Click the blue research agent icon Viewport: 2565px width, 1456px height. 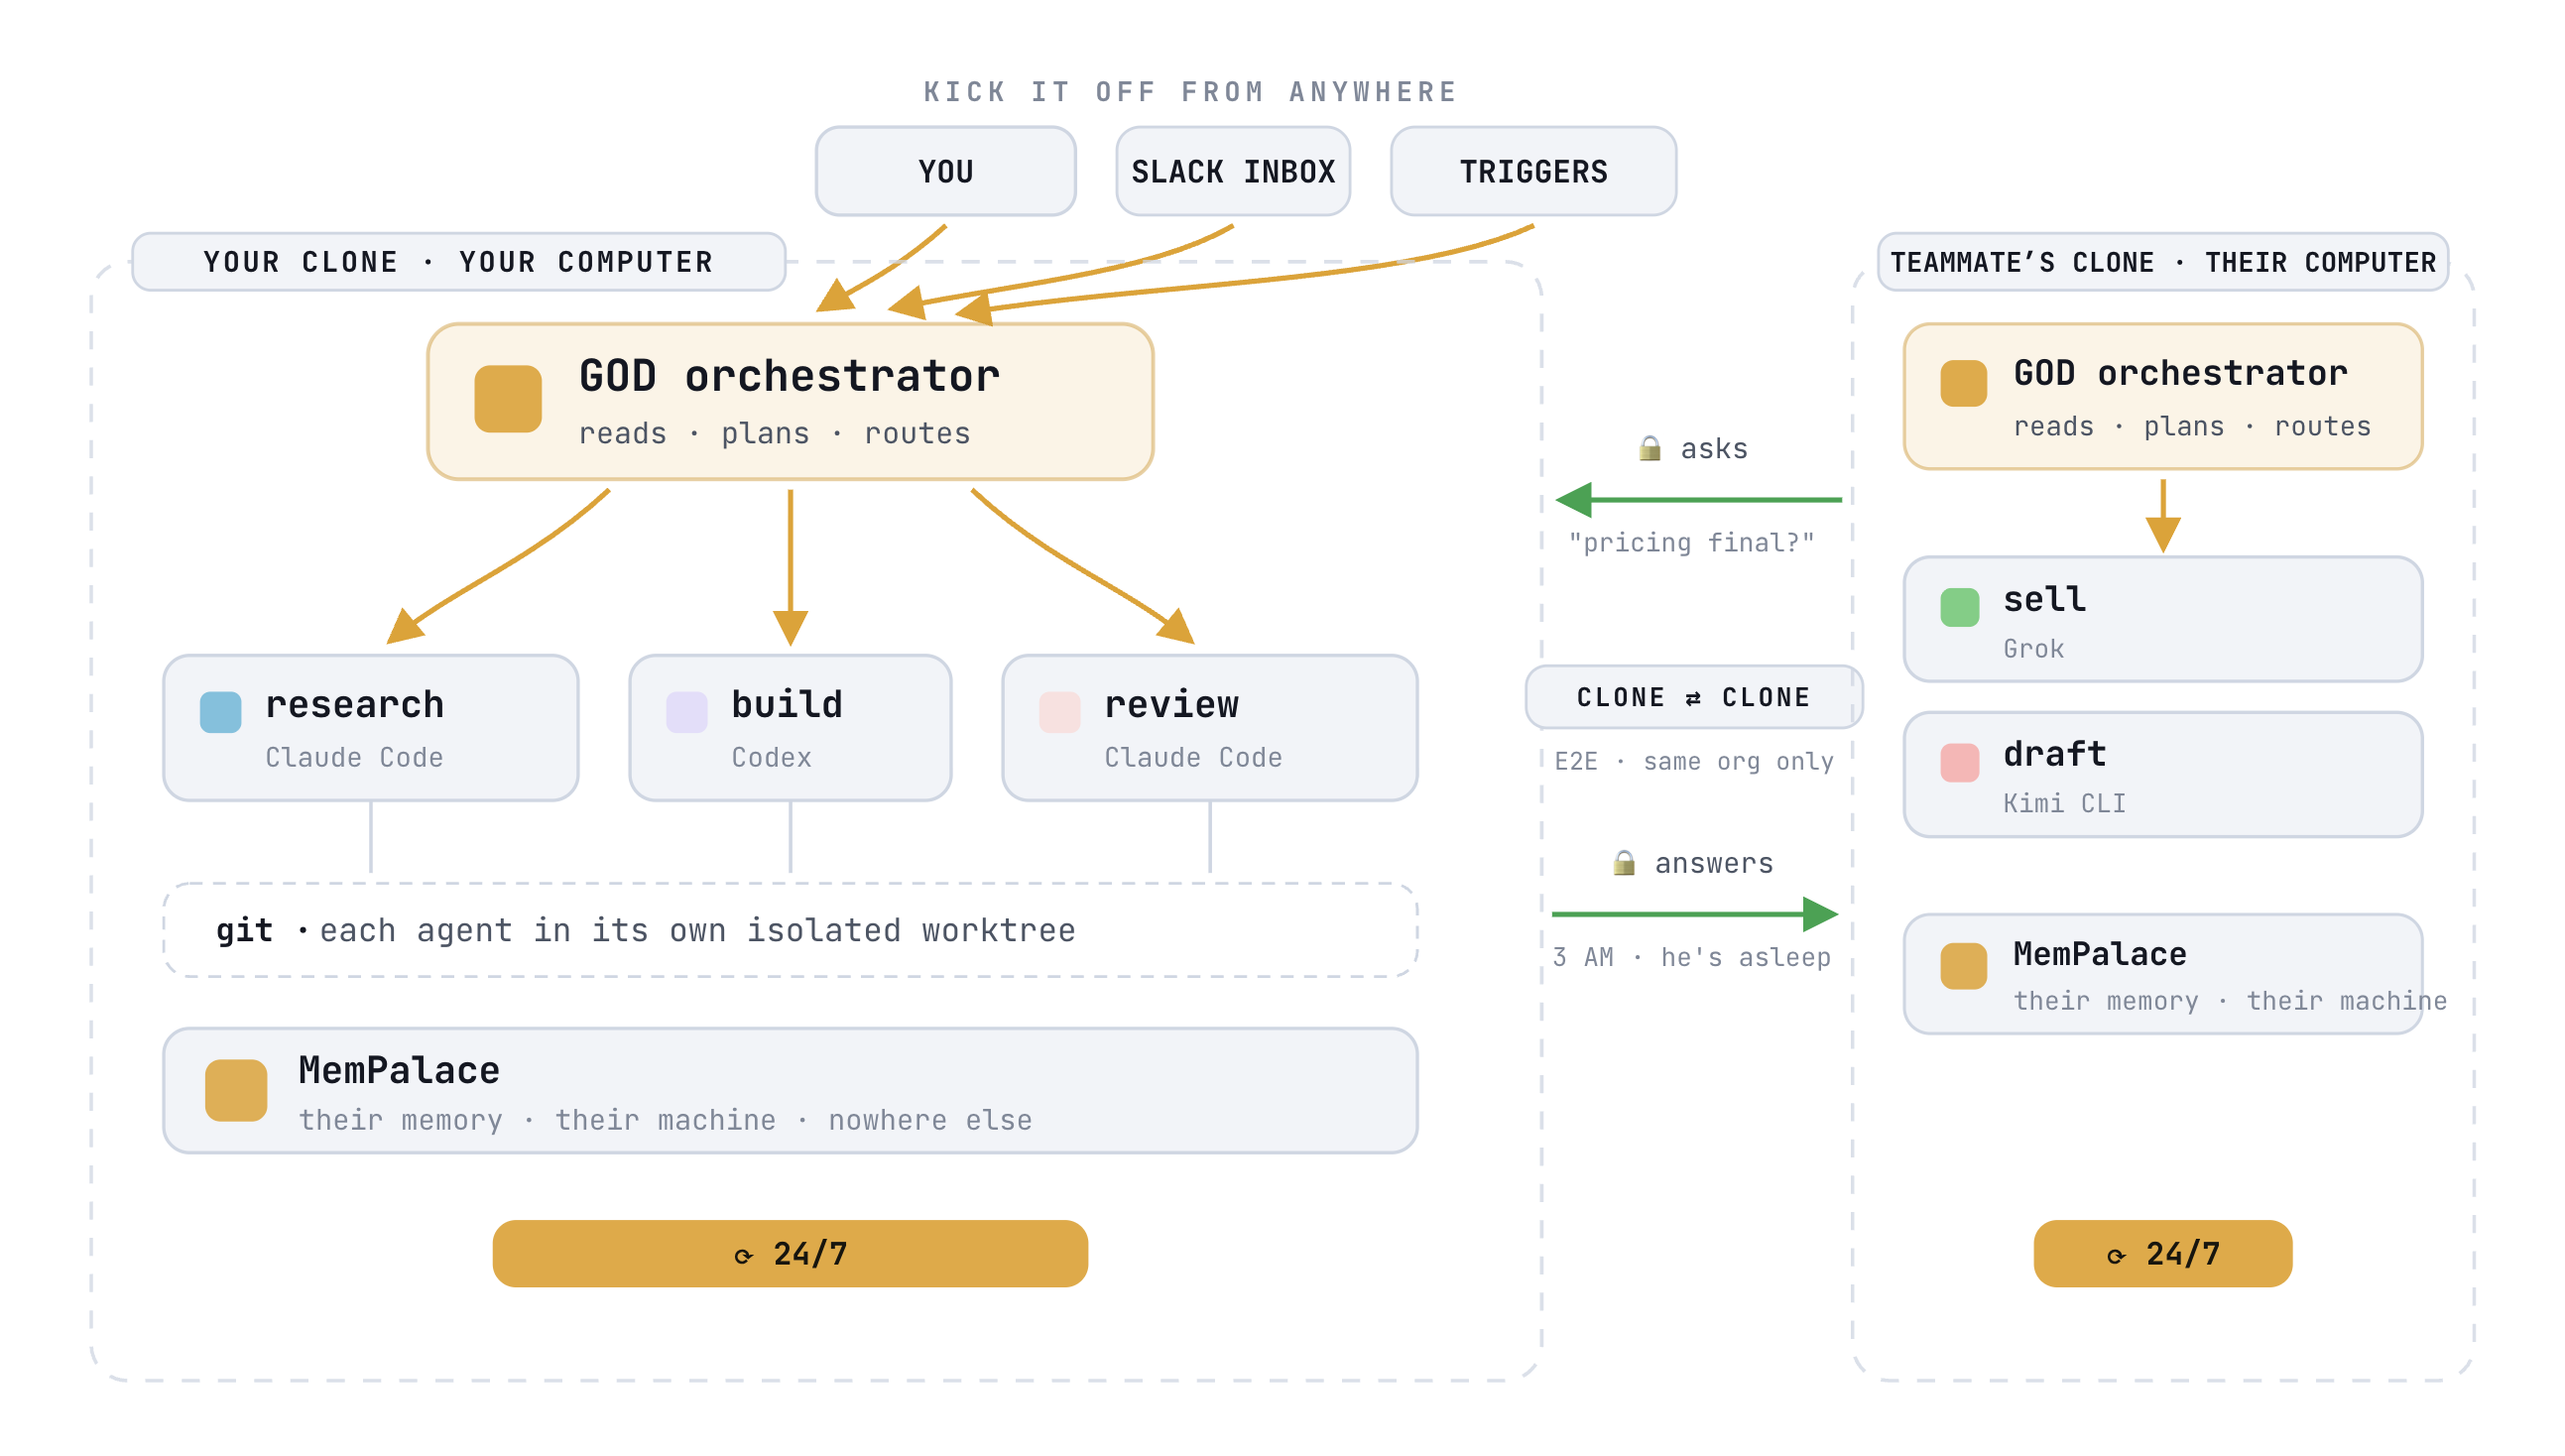220,712
